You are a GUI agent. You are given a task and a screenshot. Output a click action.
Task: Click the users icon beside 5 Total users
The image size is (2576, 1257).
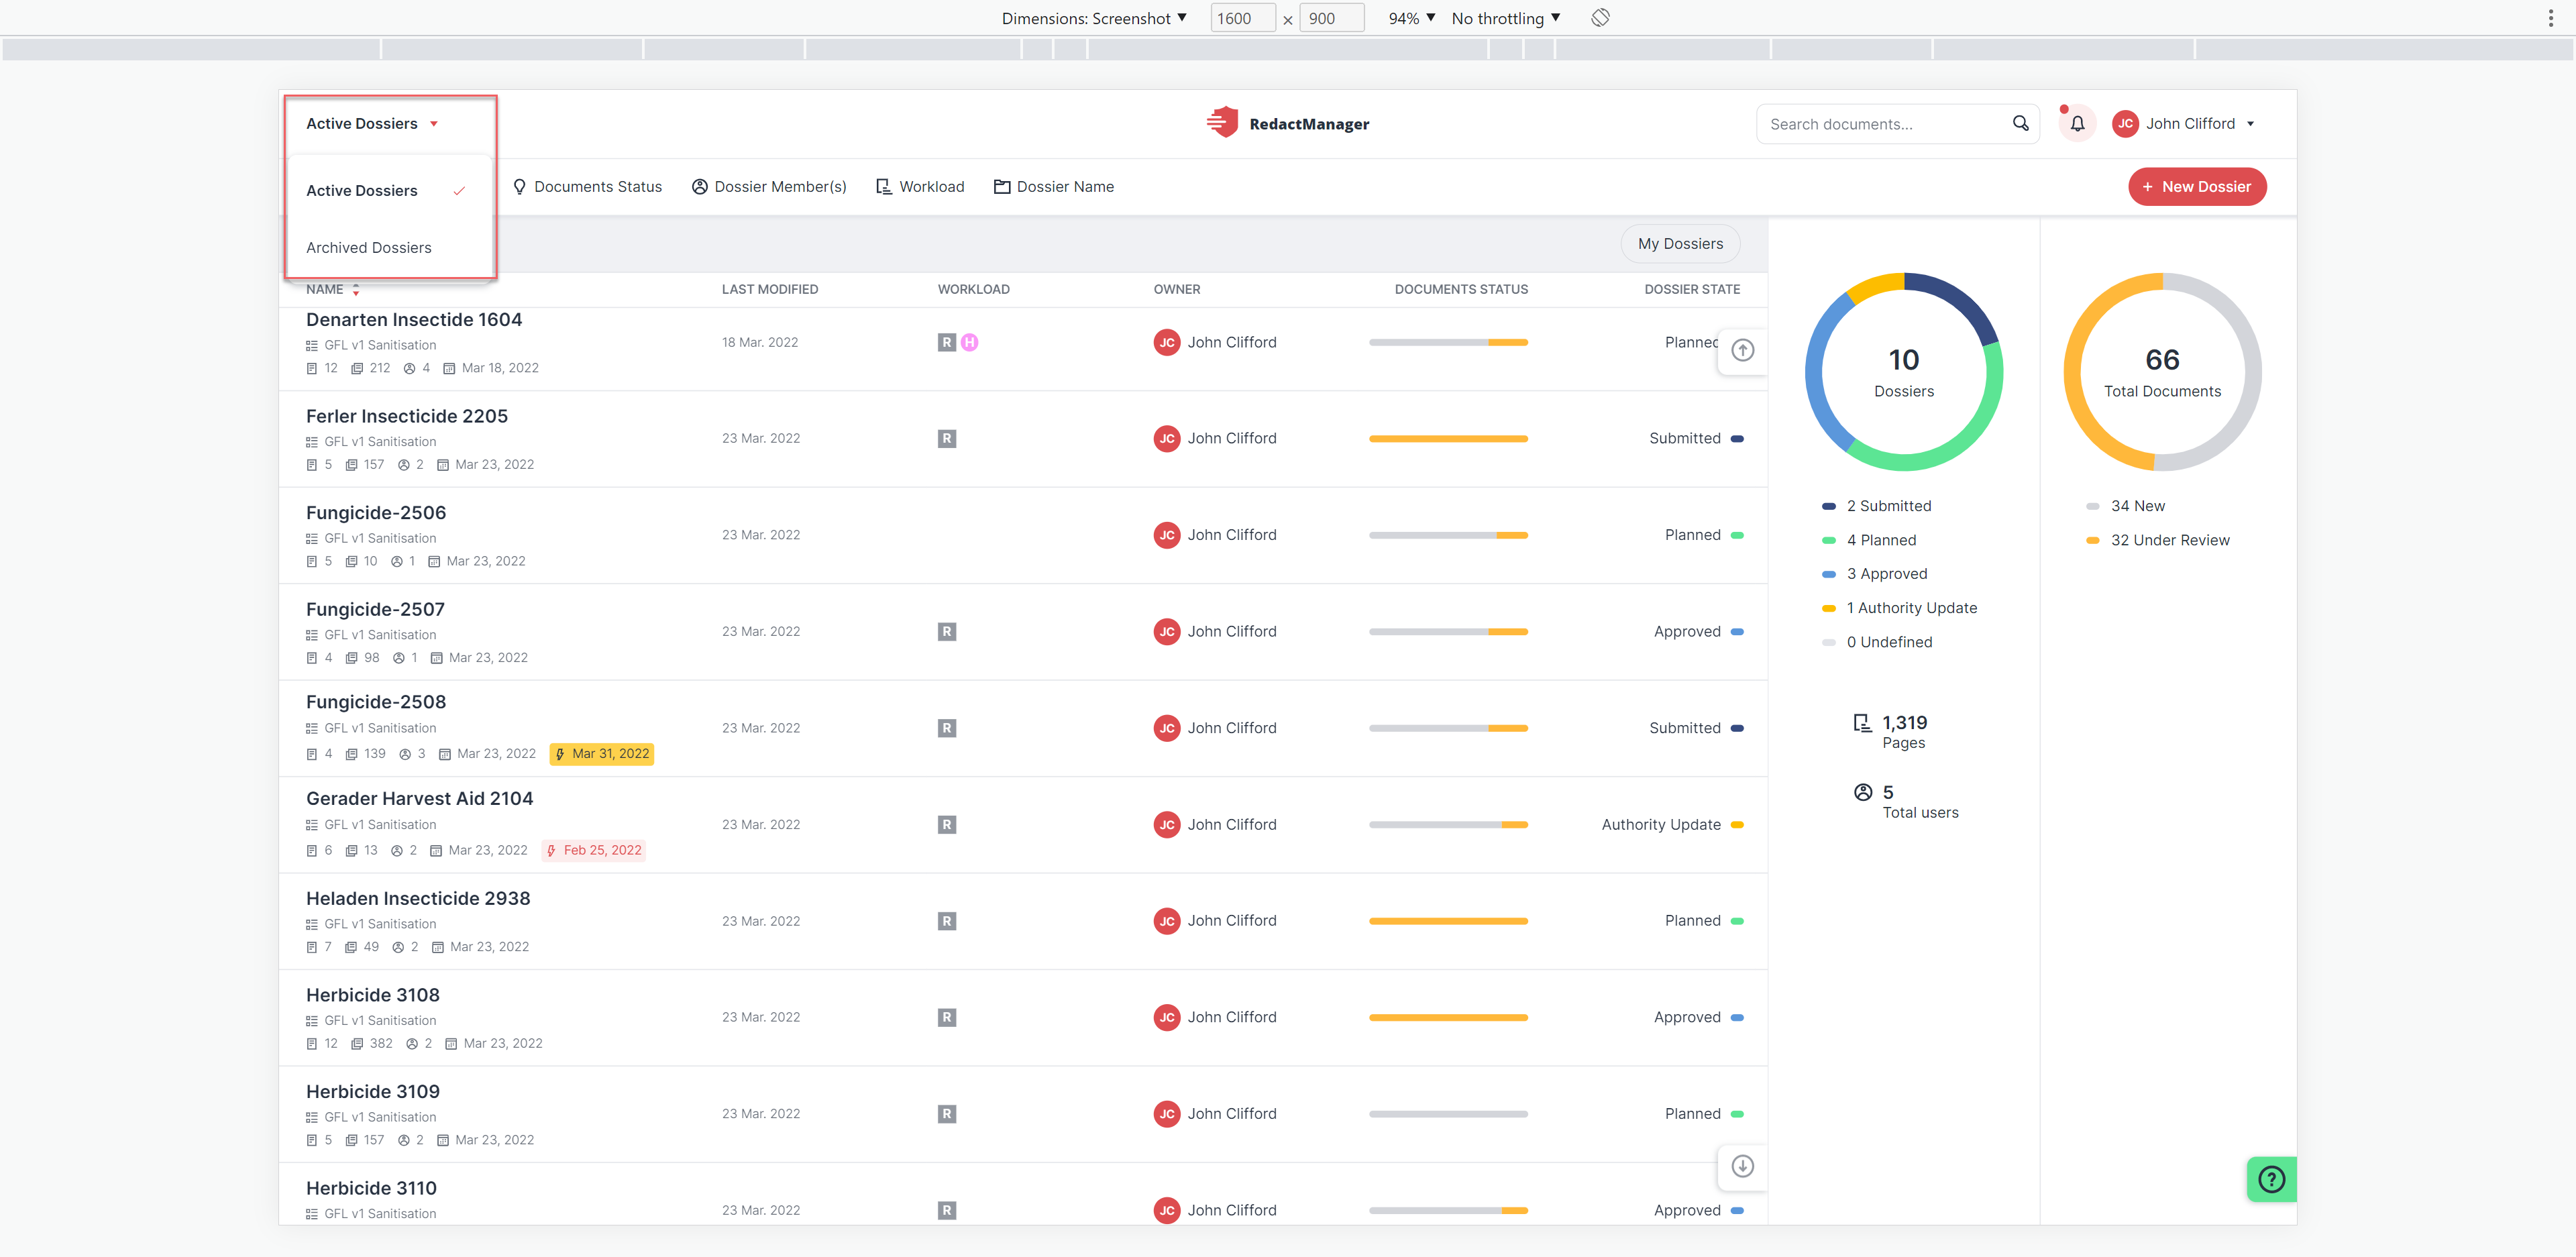[1862, 792]
